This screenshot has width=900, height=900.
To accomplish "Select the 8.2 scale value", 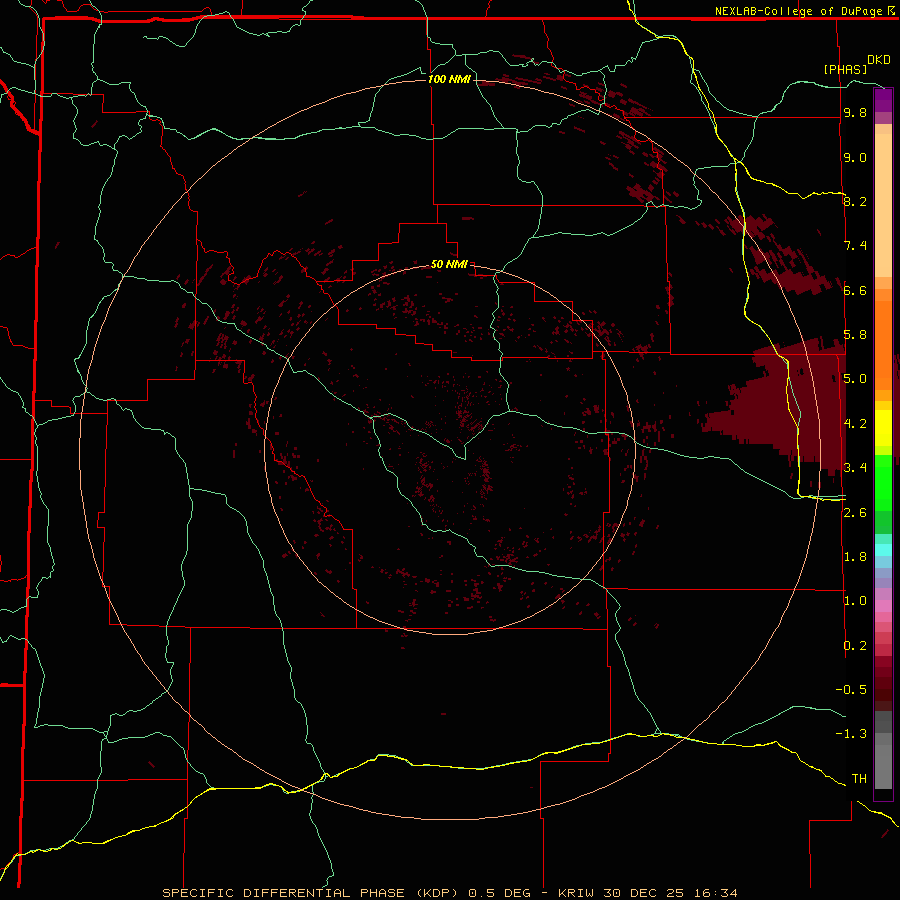I will coord(855,202).
